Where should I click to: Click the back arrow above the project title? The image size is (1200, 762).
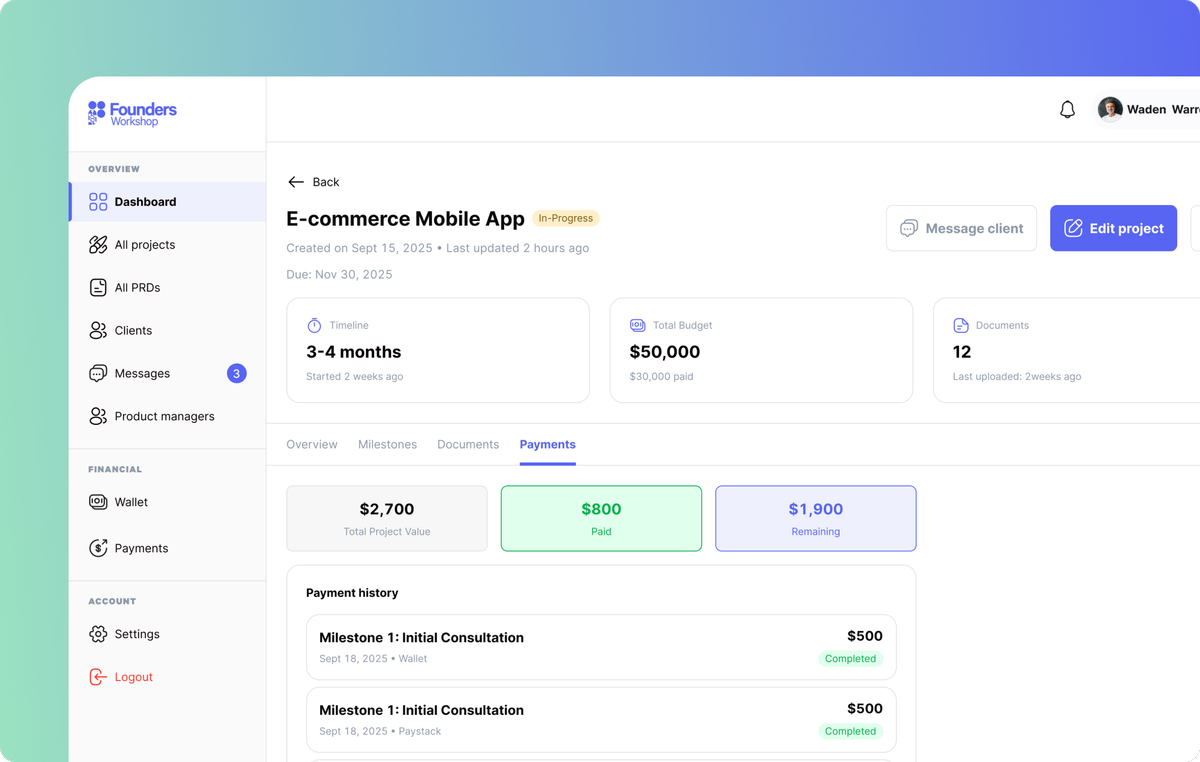[294, 181]
